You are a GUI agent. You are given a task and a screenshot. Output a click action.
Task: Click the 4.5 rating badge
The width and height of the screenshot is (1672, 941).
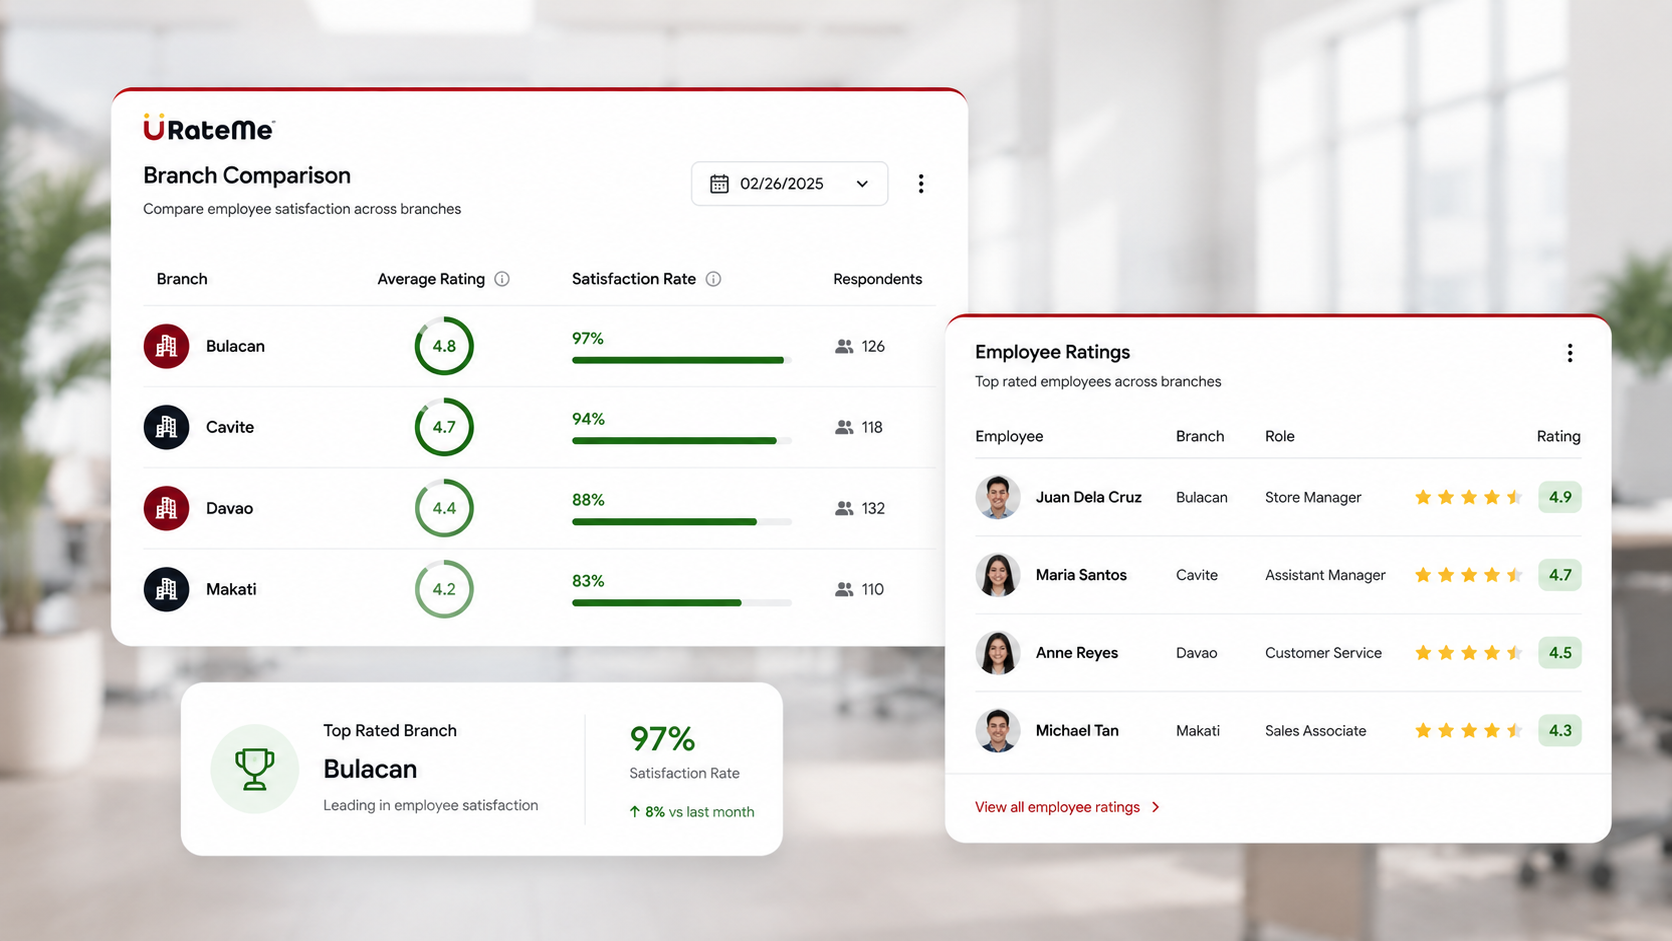(1560, 653)
